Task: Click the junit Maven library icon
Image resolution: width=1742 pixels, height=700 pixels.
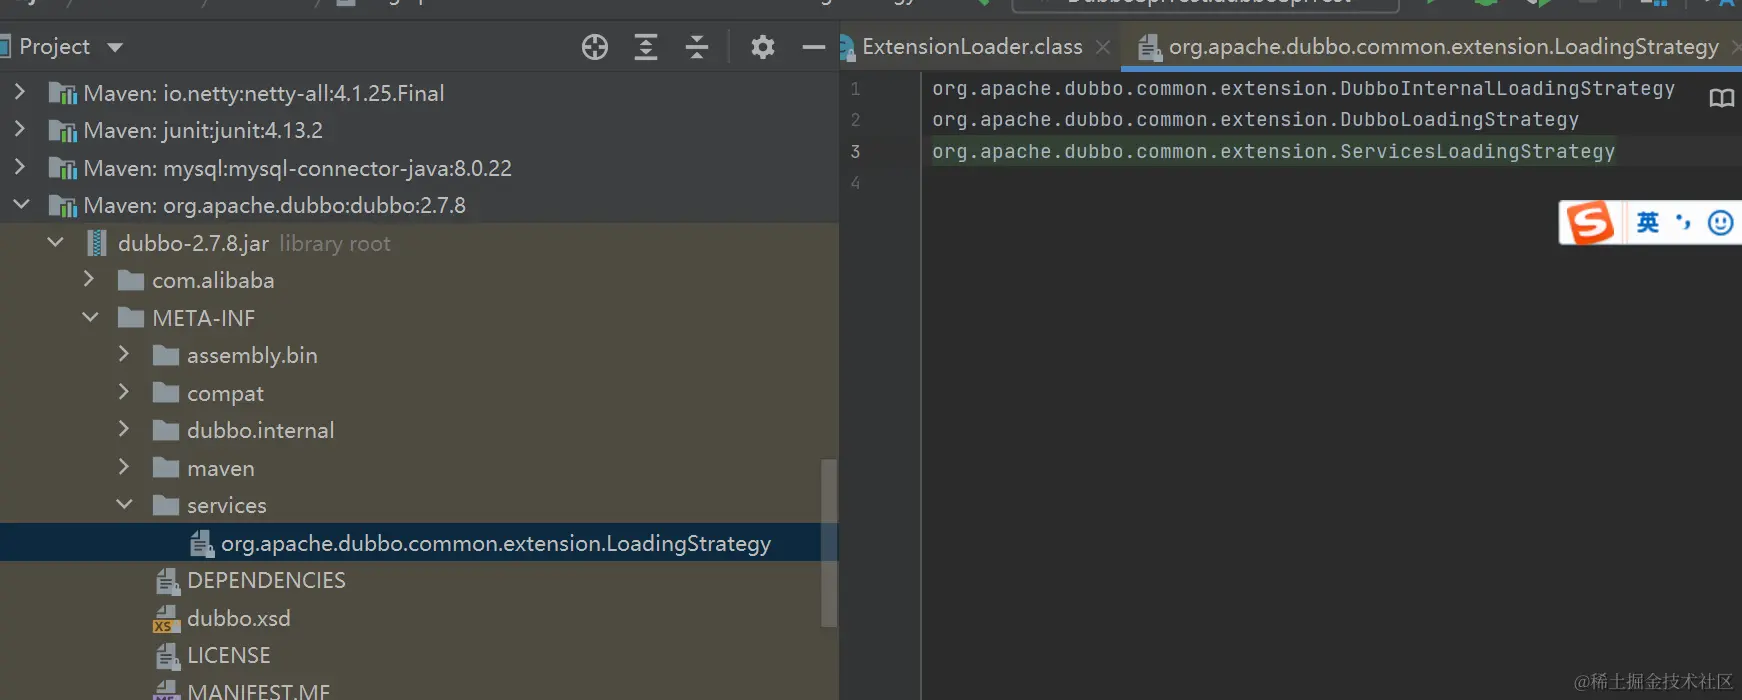Action: coord(63,130)
